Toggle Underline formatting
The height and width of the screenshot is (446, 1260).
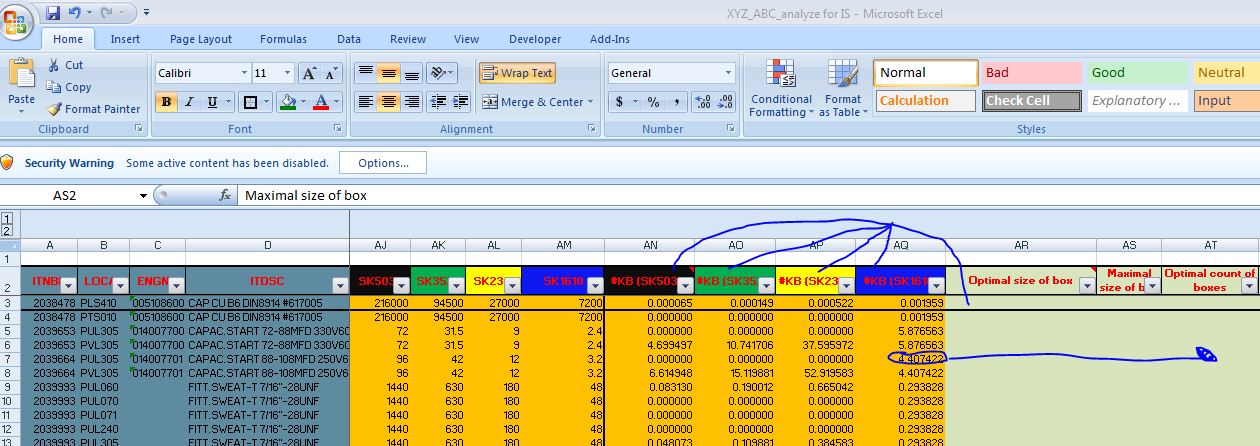[x=212, y=102]
